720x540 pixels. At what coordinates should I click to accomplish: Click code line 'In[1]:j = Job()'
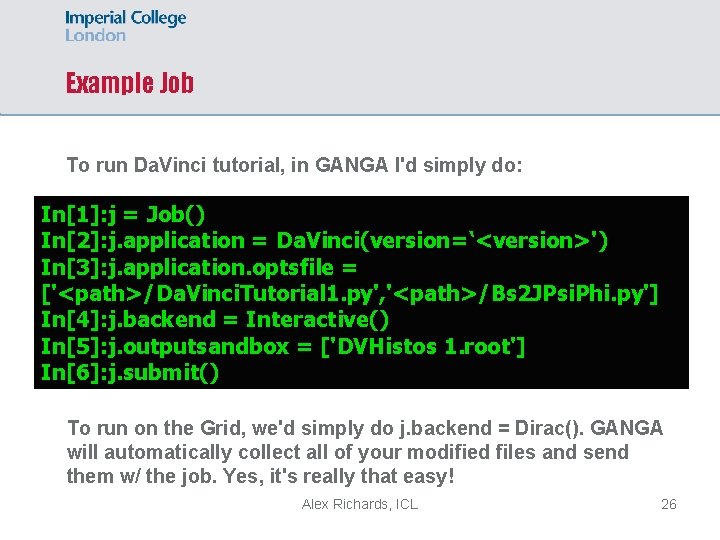[x=123, y=215]
